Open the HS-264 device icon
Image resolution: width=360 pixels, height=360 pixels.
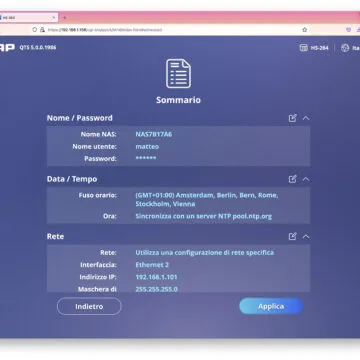pos(304,48)
